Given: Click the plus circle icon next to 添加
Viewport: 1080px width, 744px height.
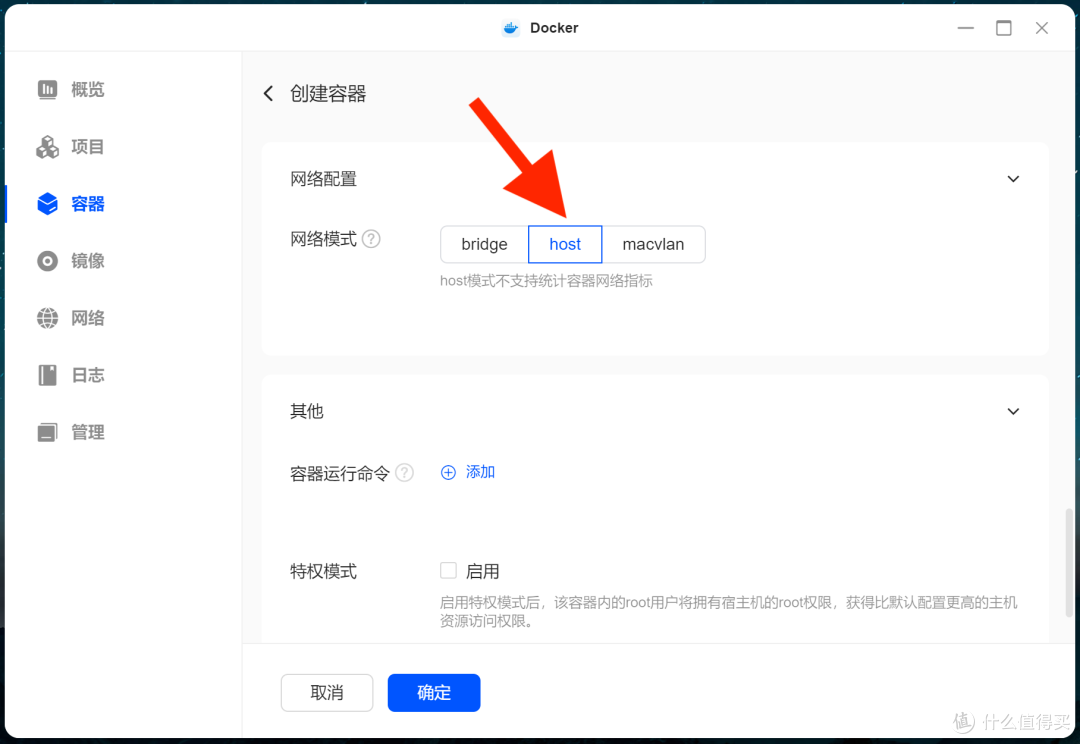Looking at the screenshot, I should click(x=448, y=473).
